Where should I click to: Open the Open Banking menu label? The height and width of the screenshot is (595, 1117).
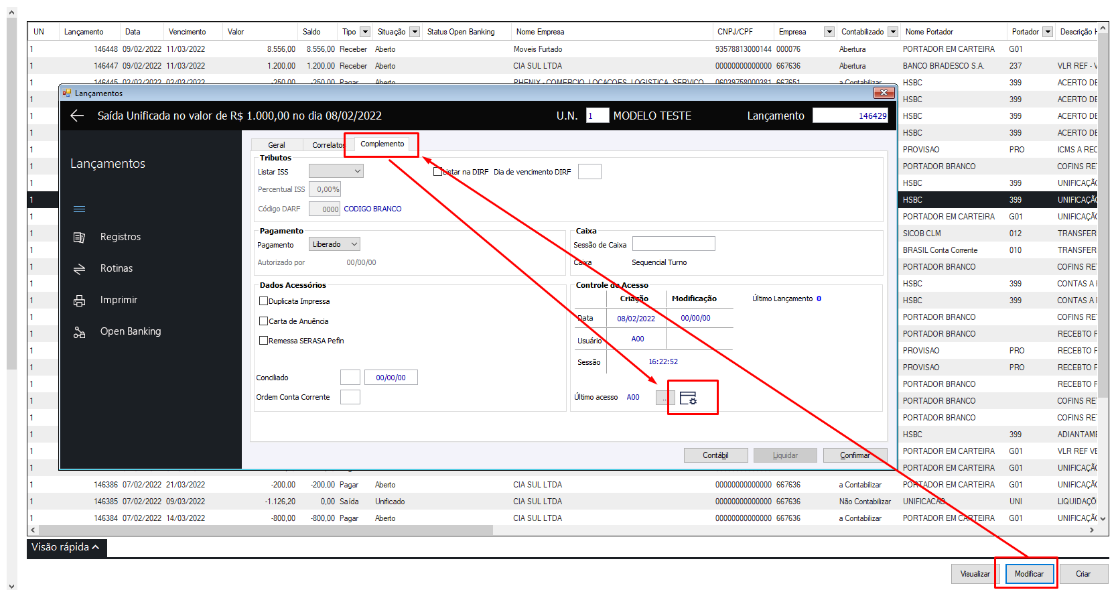(130, 331)
